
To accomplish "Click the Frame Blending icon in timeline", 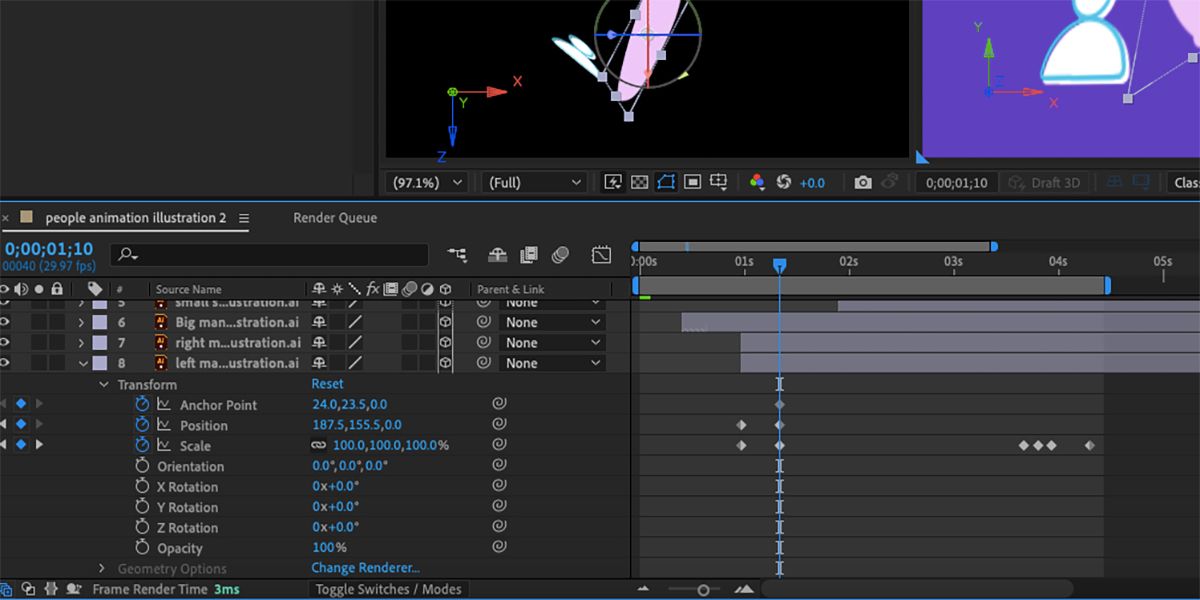I will click(x=529, y=255).
